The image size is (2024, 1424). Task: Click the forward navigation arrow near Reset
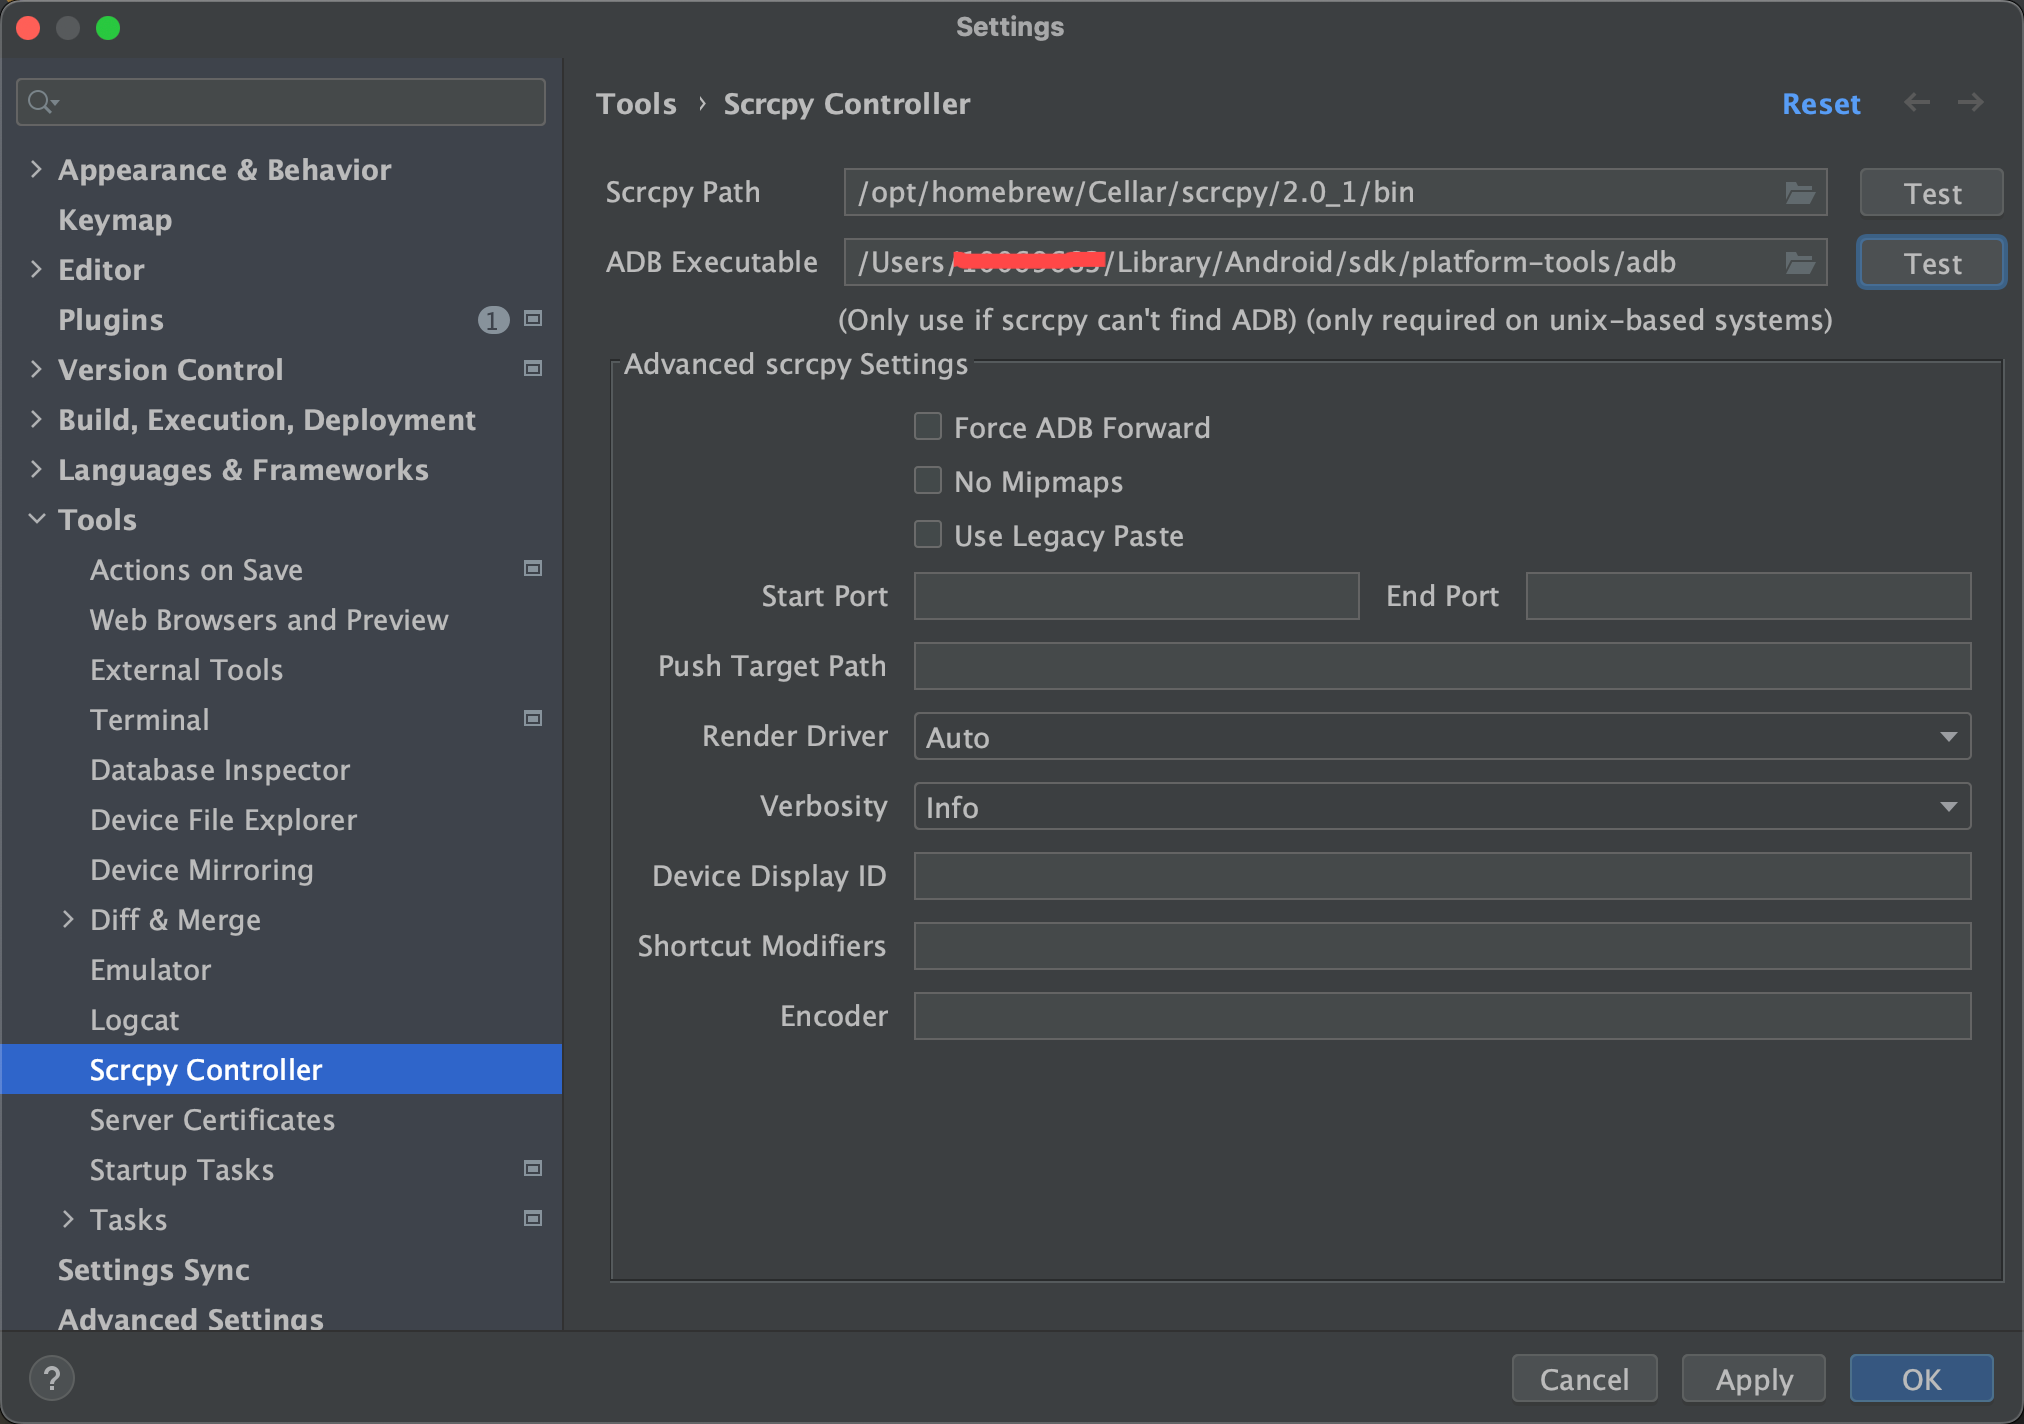point(1970,103)
